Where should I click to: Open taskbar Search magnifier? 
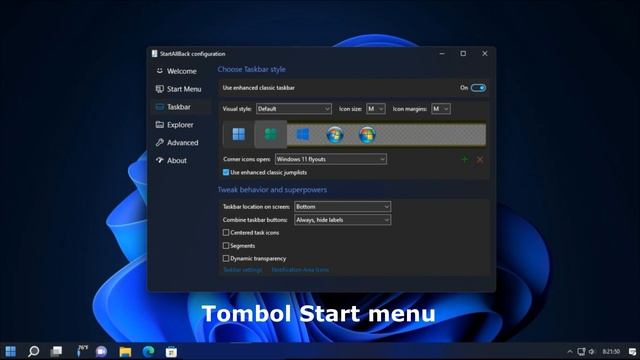coord(33,351)
